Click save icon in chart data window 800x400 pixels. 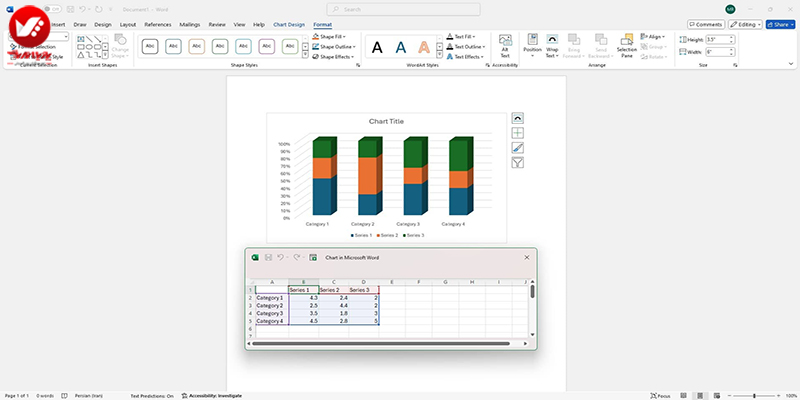[268, 258]
